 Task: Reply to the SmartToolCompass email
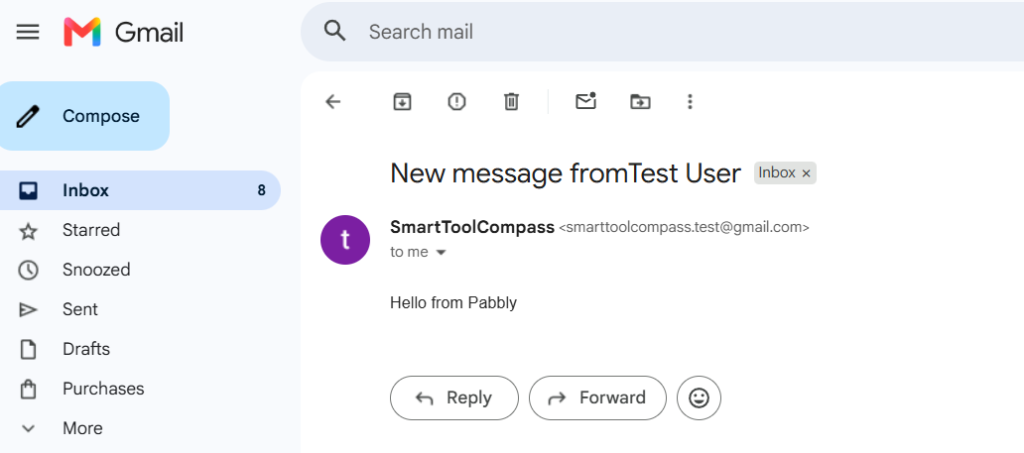pos(455,398)
